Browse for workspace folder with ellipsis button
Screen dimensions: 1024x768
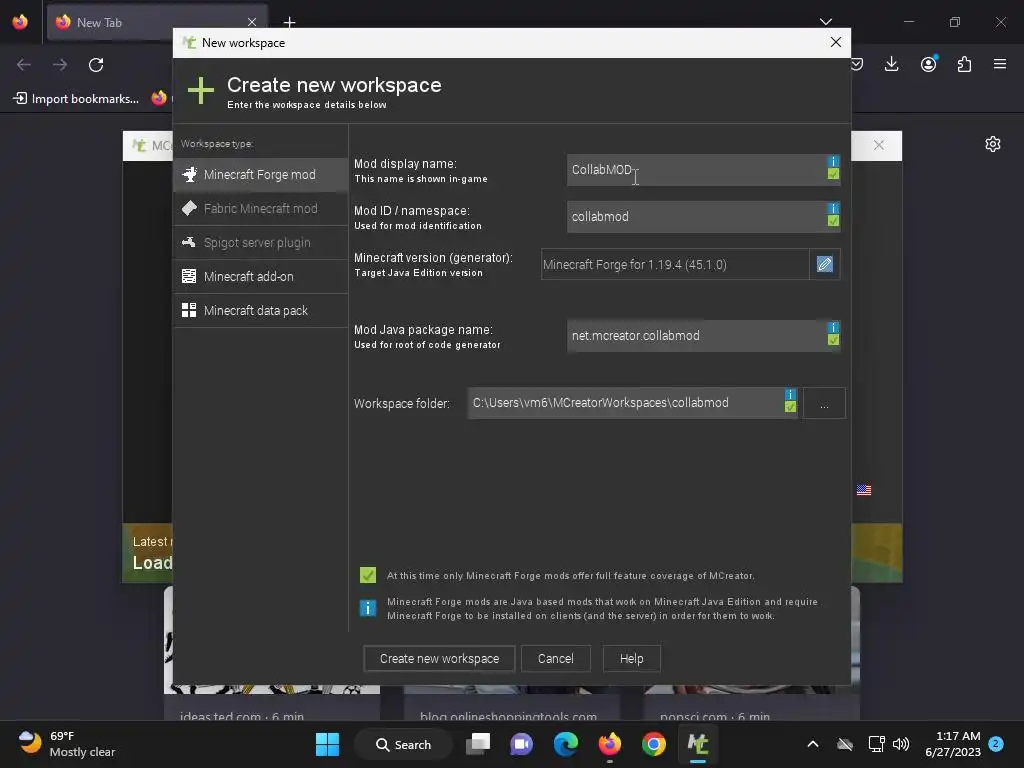point(824,404)
